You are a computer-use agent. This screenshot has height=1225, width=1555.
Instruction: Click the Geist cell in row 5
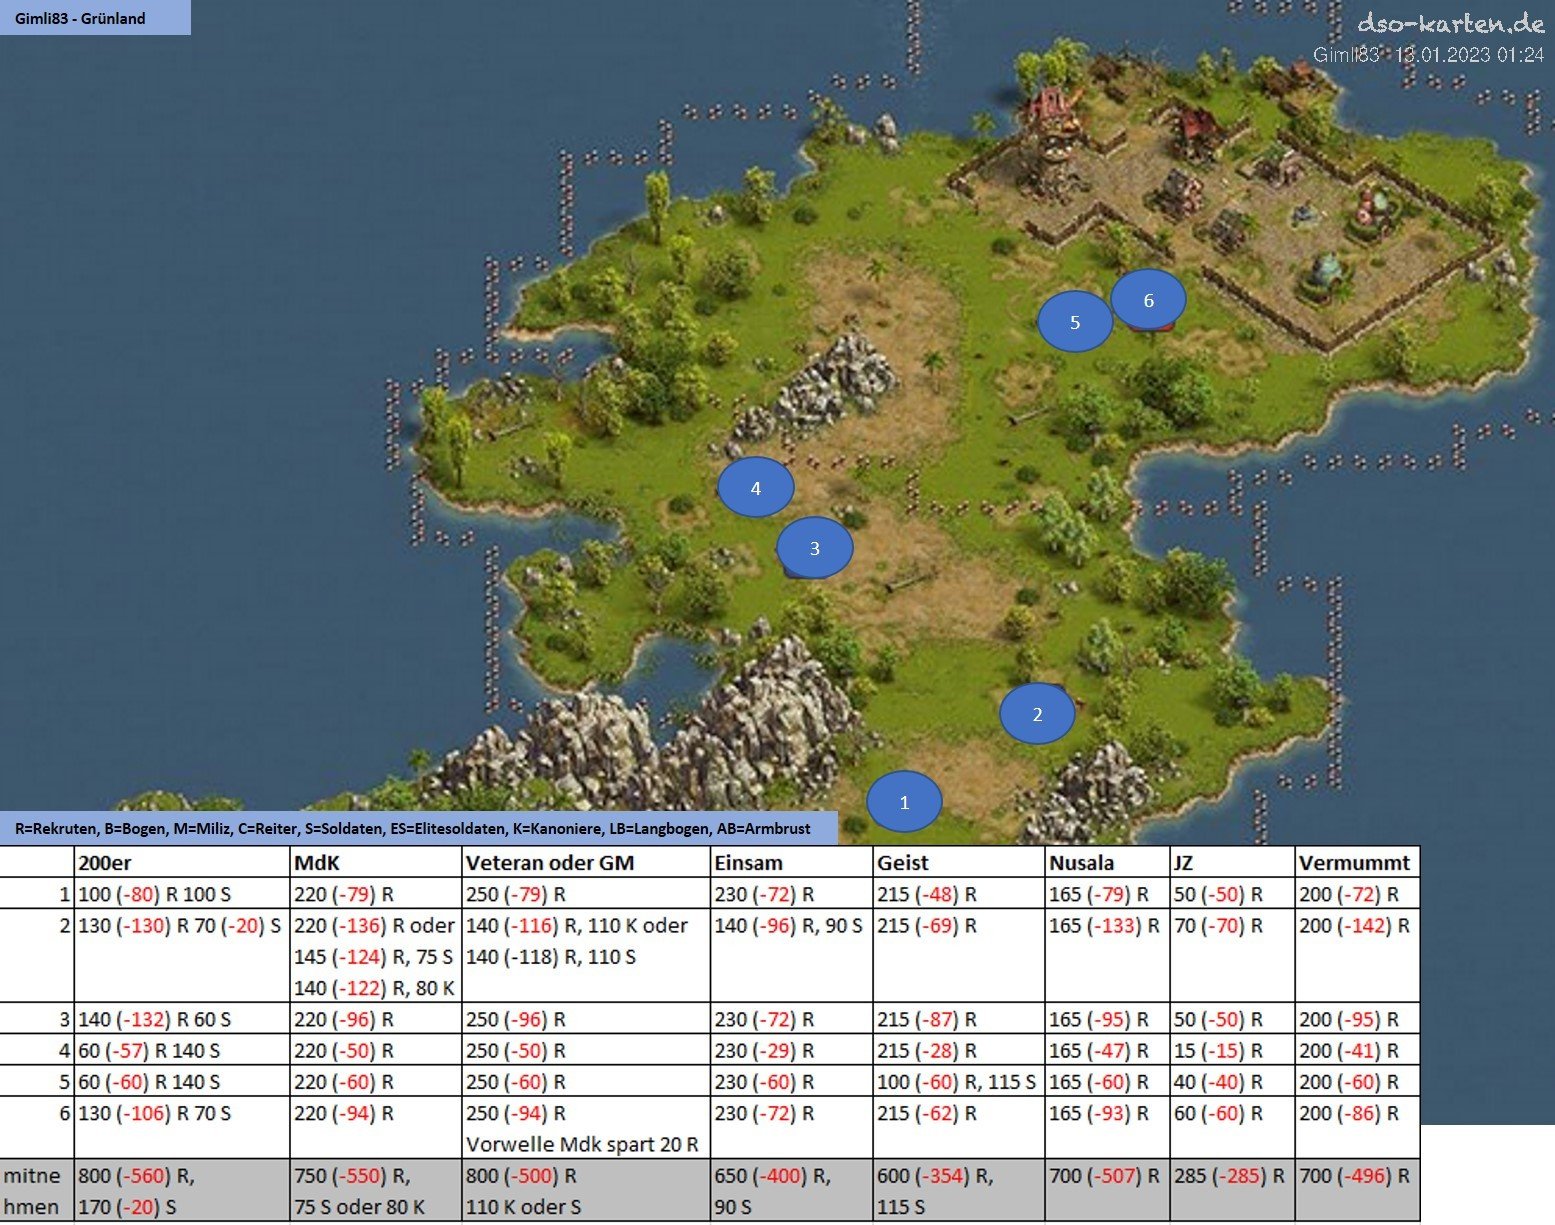(957, 1081)
